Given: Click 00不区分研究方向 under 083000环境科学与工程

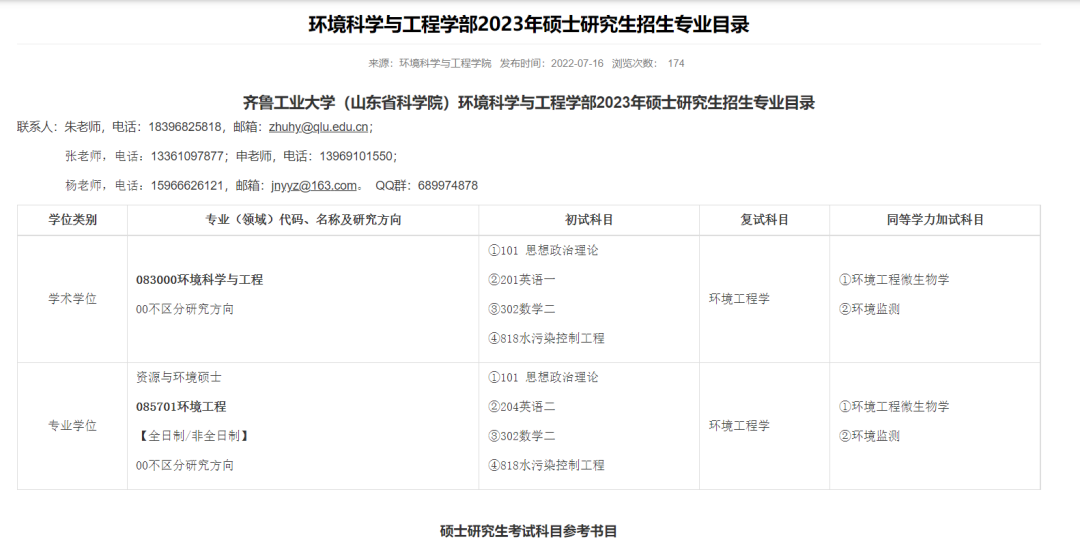Looking at the screenshot, I should coord(185,309).
